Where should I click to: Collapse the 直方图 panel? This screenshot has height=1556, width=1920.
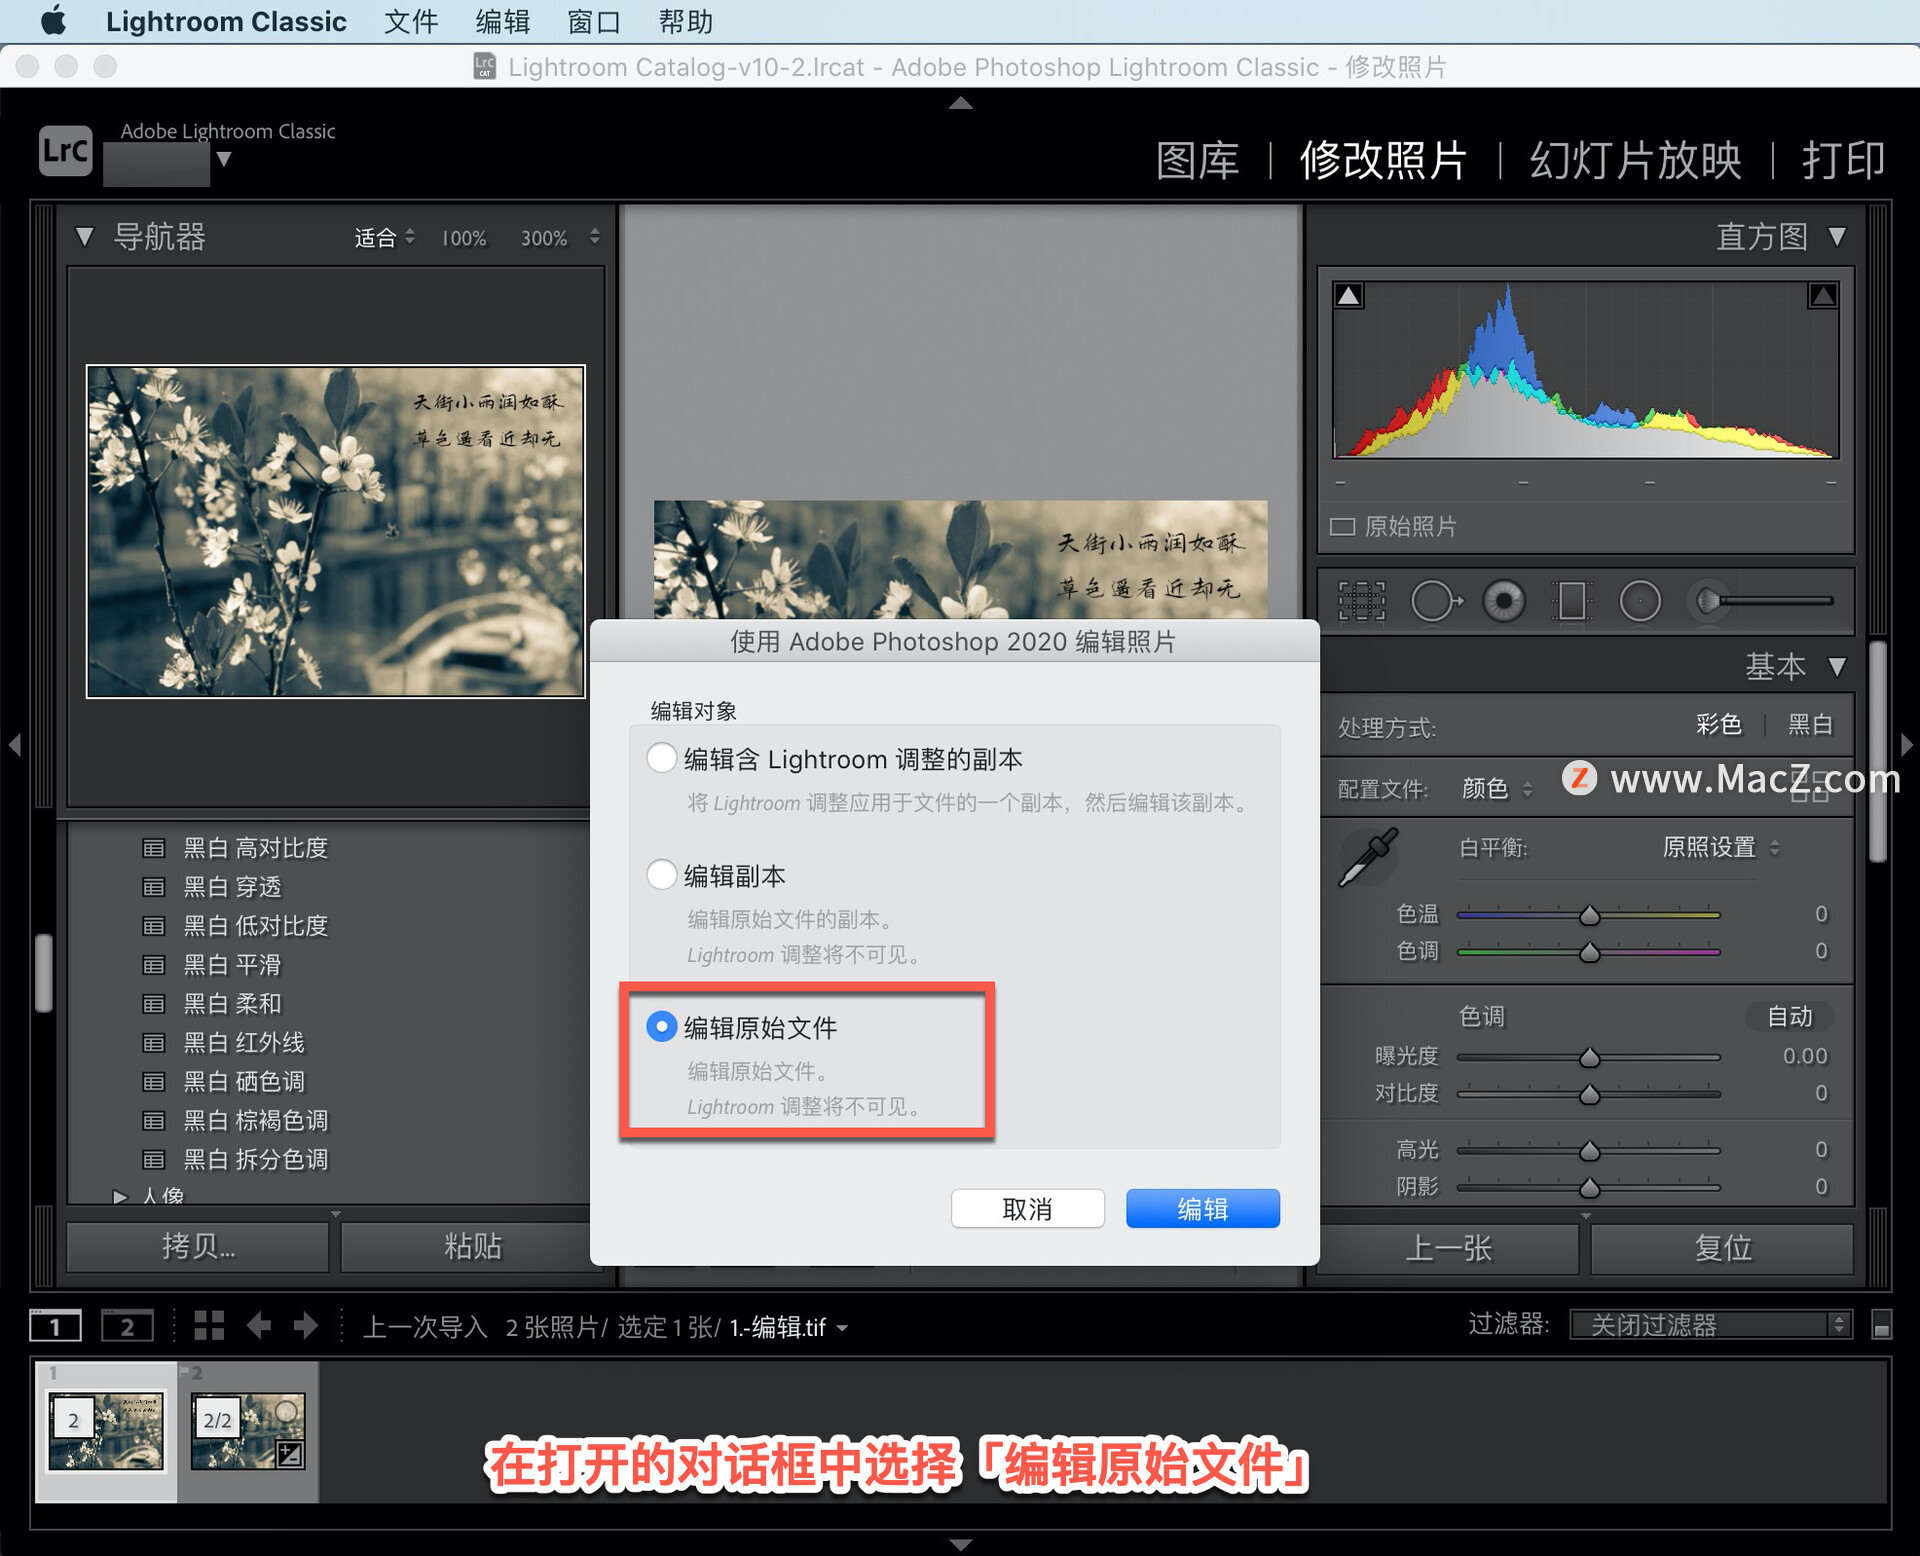(x=1837, y=237)
